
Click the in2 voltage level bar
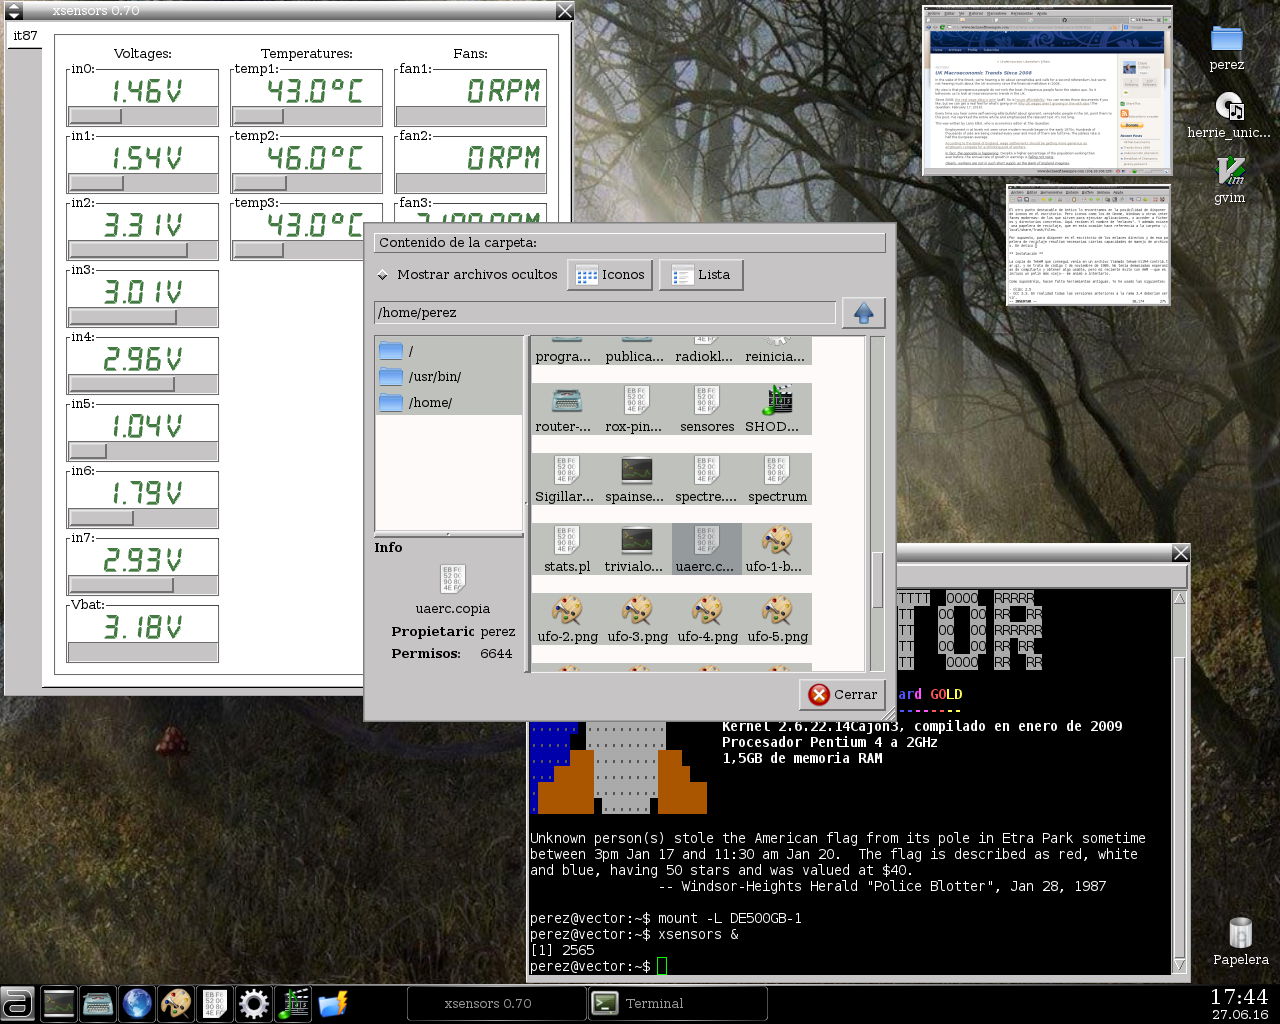coord(142,250)
